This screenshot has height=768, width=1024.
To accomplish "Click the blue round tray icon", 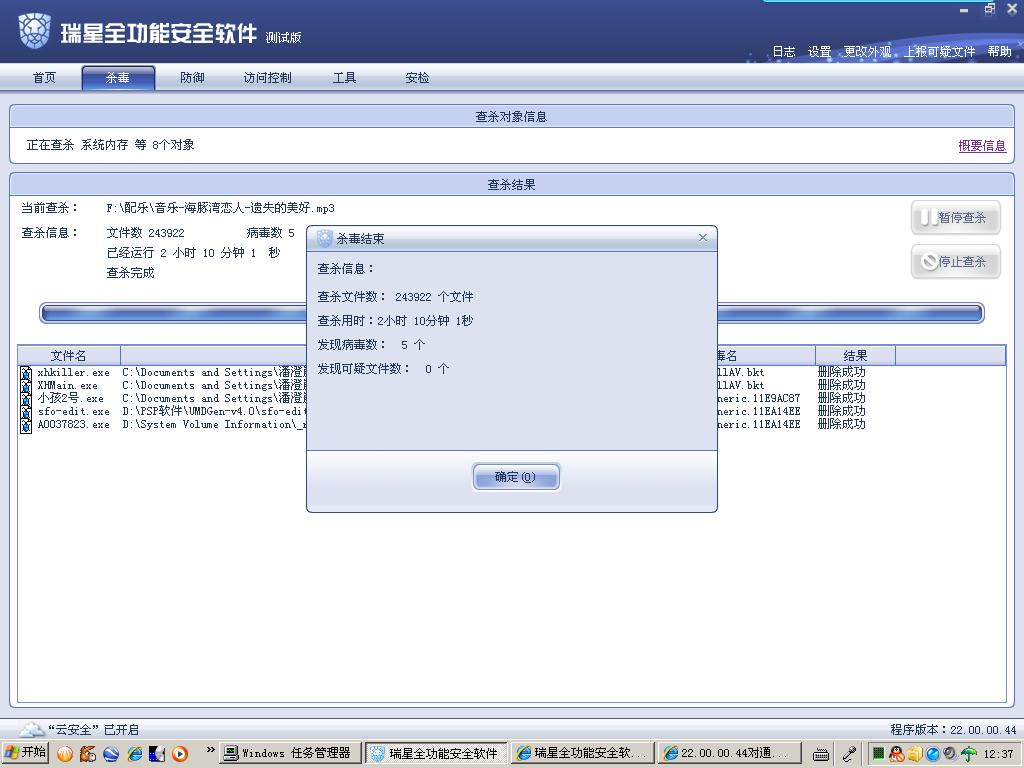I will point(933,754).
